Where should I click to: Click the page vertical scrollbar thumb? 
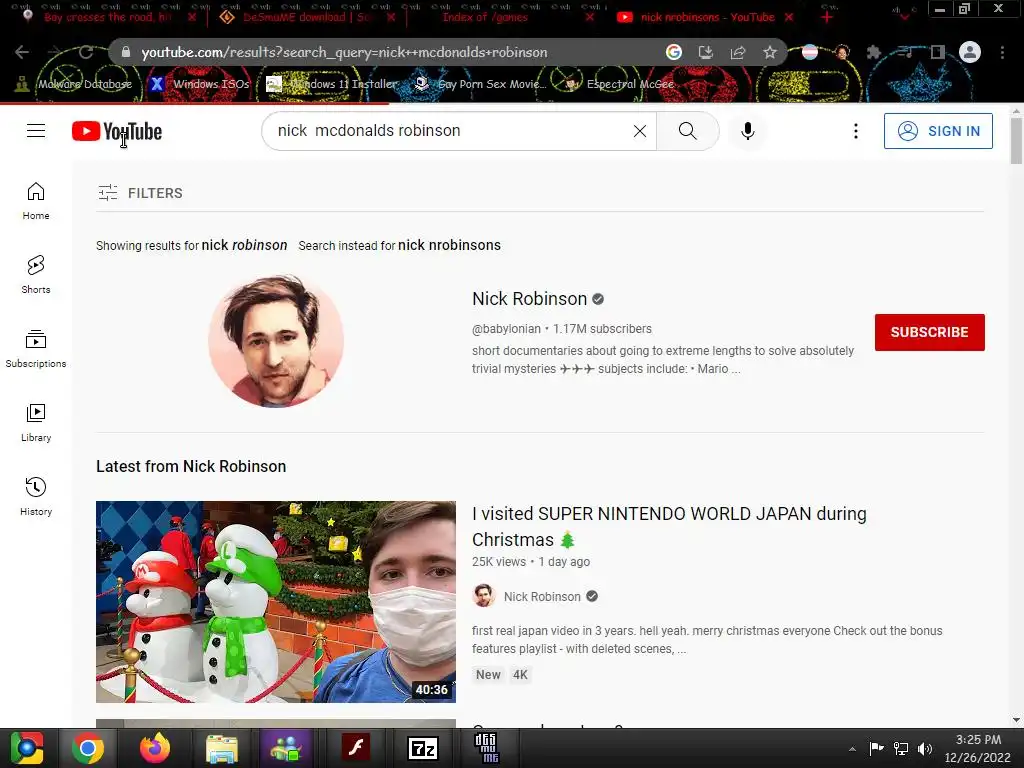pos(1016,142)
